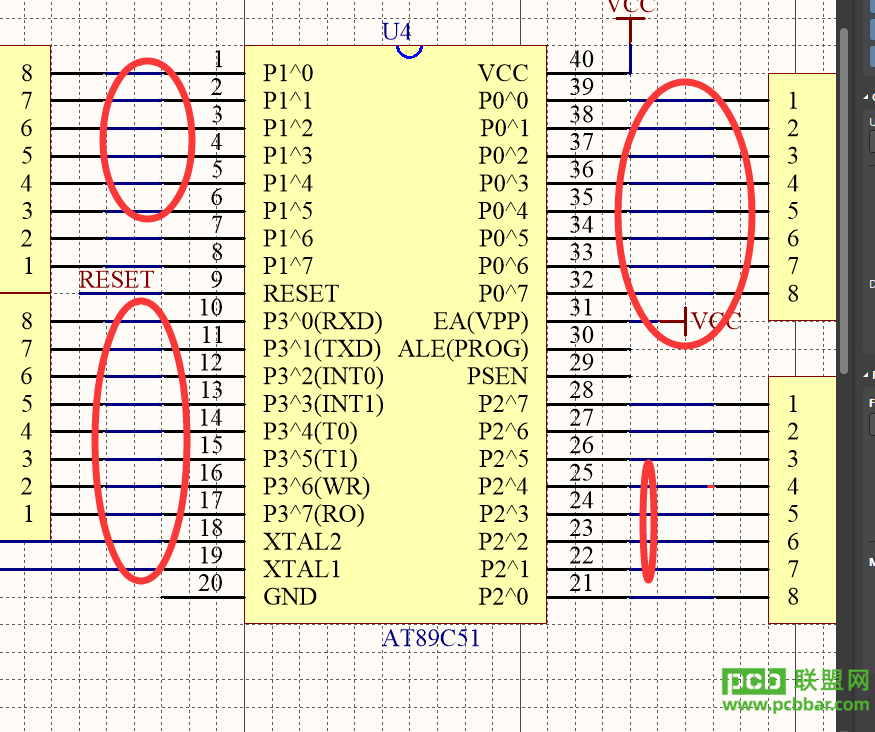Click pin number 9 of U4

(217, 280)
